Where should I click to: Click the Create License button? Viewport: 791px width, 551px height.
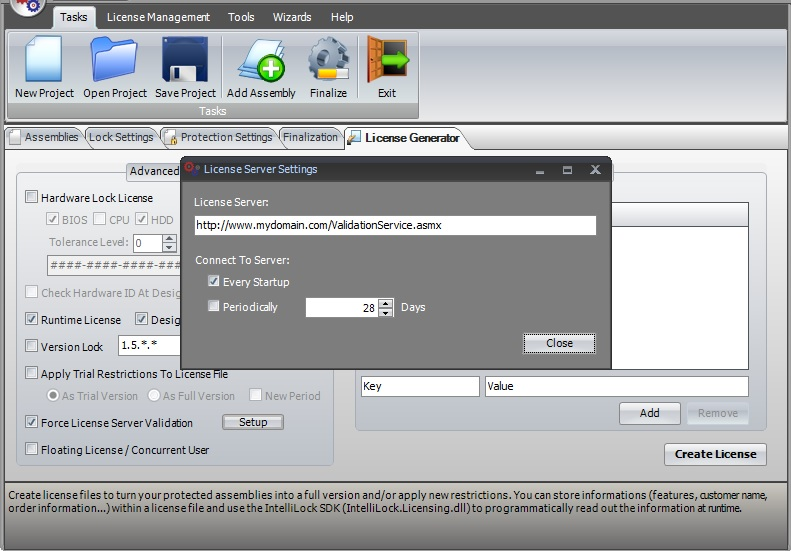[715, 454]
